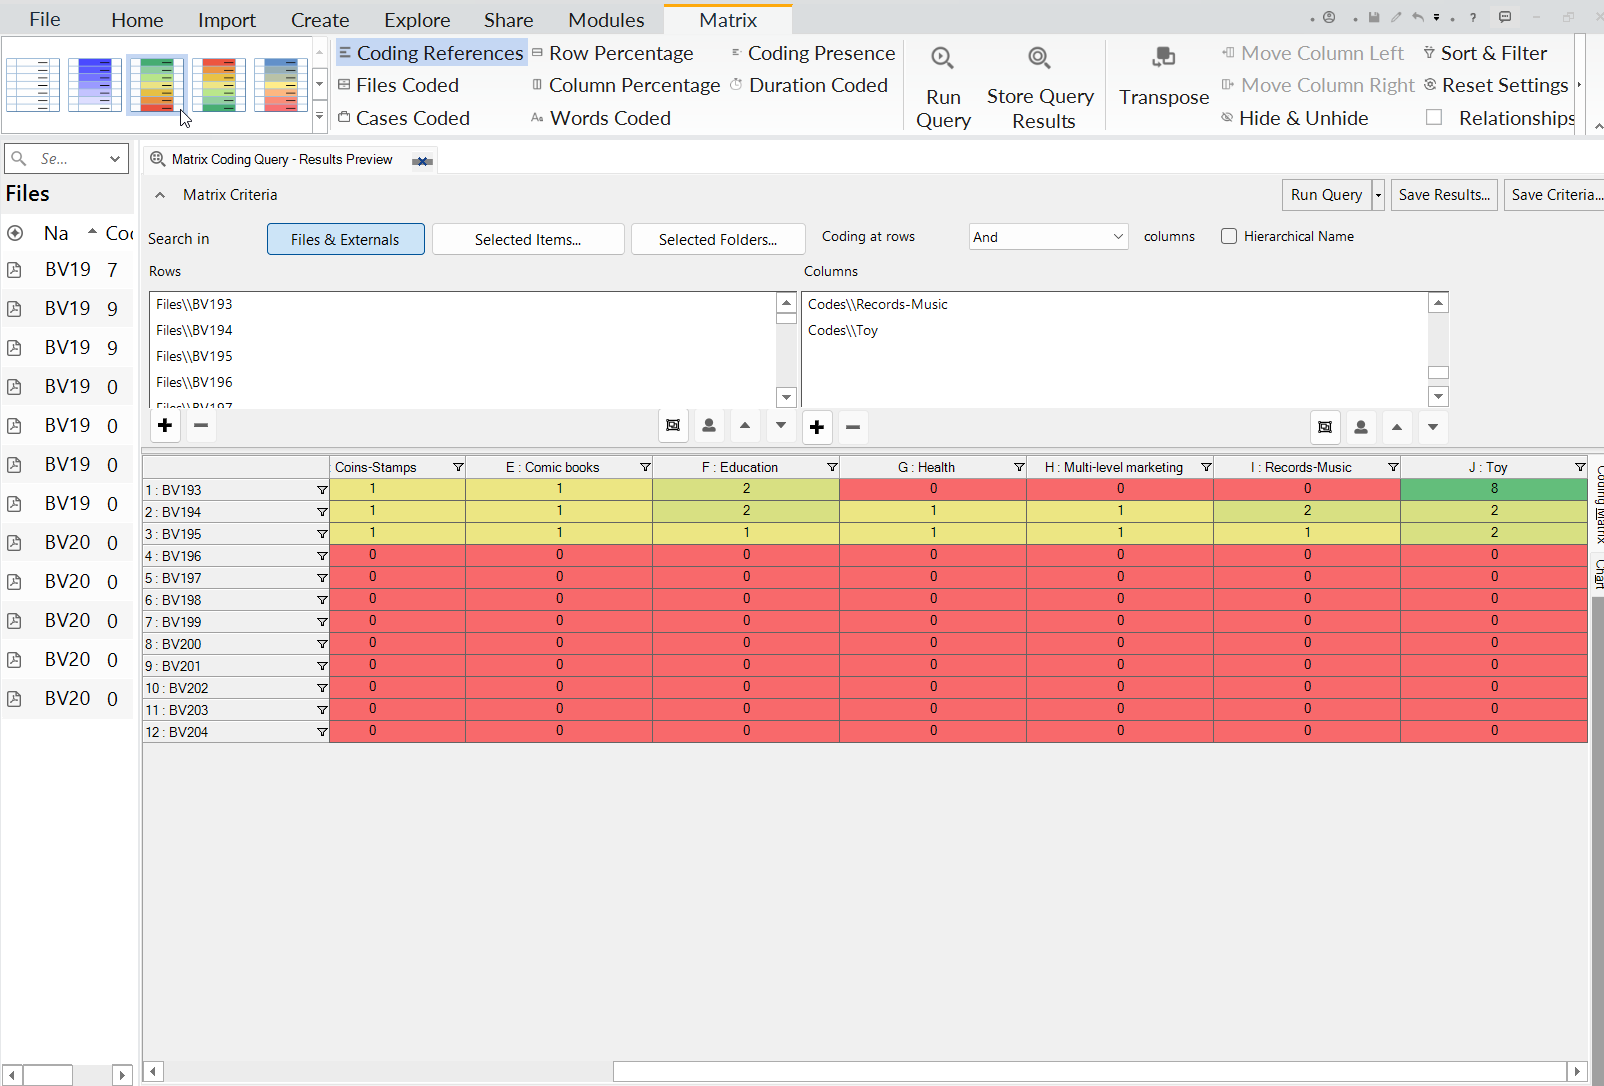The image size is (1604, 1086).
Task: Click Selected Folders... button
Action: [718, 239]
